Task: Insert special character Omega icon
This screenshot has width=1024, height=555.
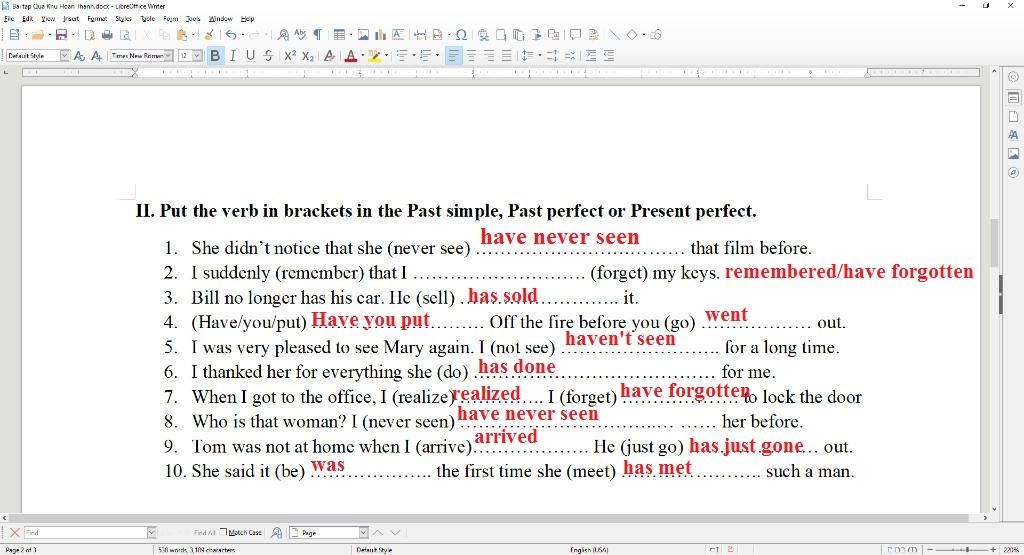Action: pyautogui.click(x=461, y=35)
